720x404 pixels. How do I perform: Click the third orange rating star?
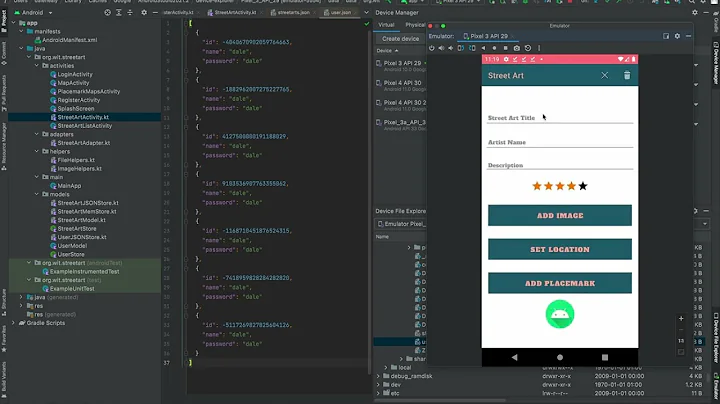(x=560, y=186)
